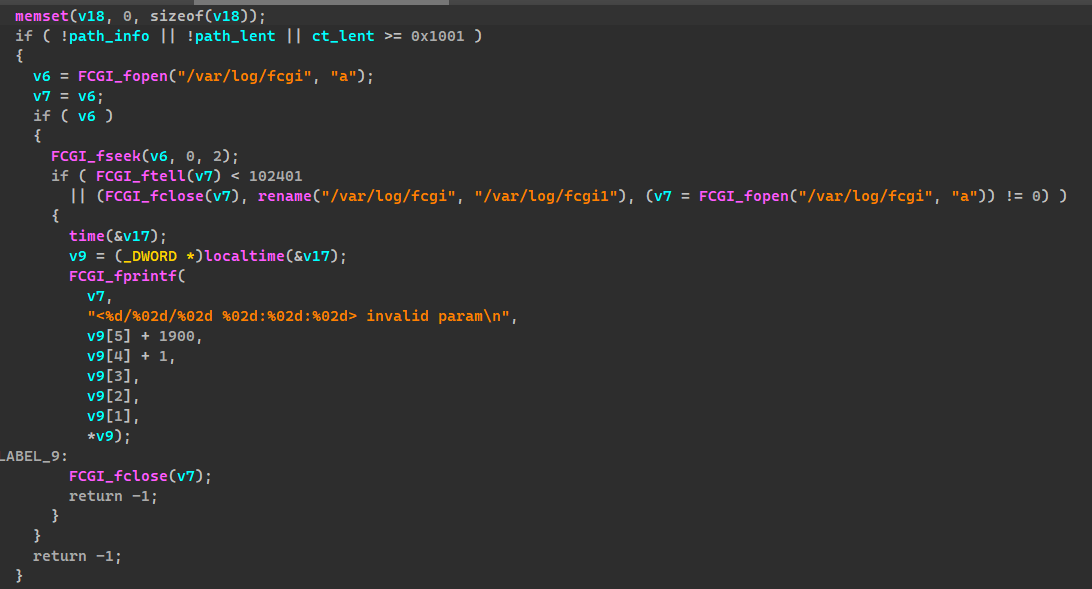Click the memset function call
1092x589 pixels.
pos(41,16)
